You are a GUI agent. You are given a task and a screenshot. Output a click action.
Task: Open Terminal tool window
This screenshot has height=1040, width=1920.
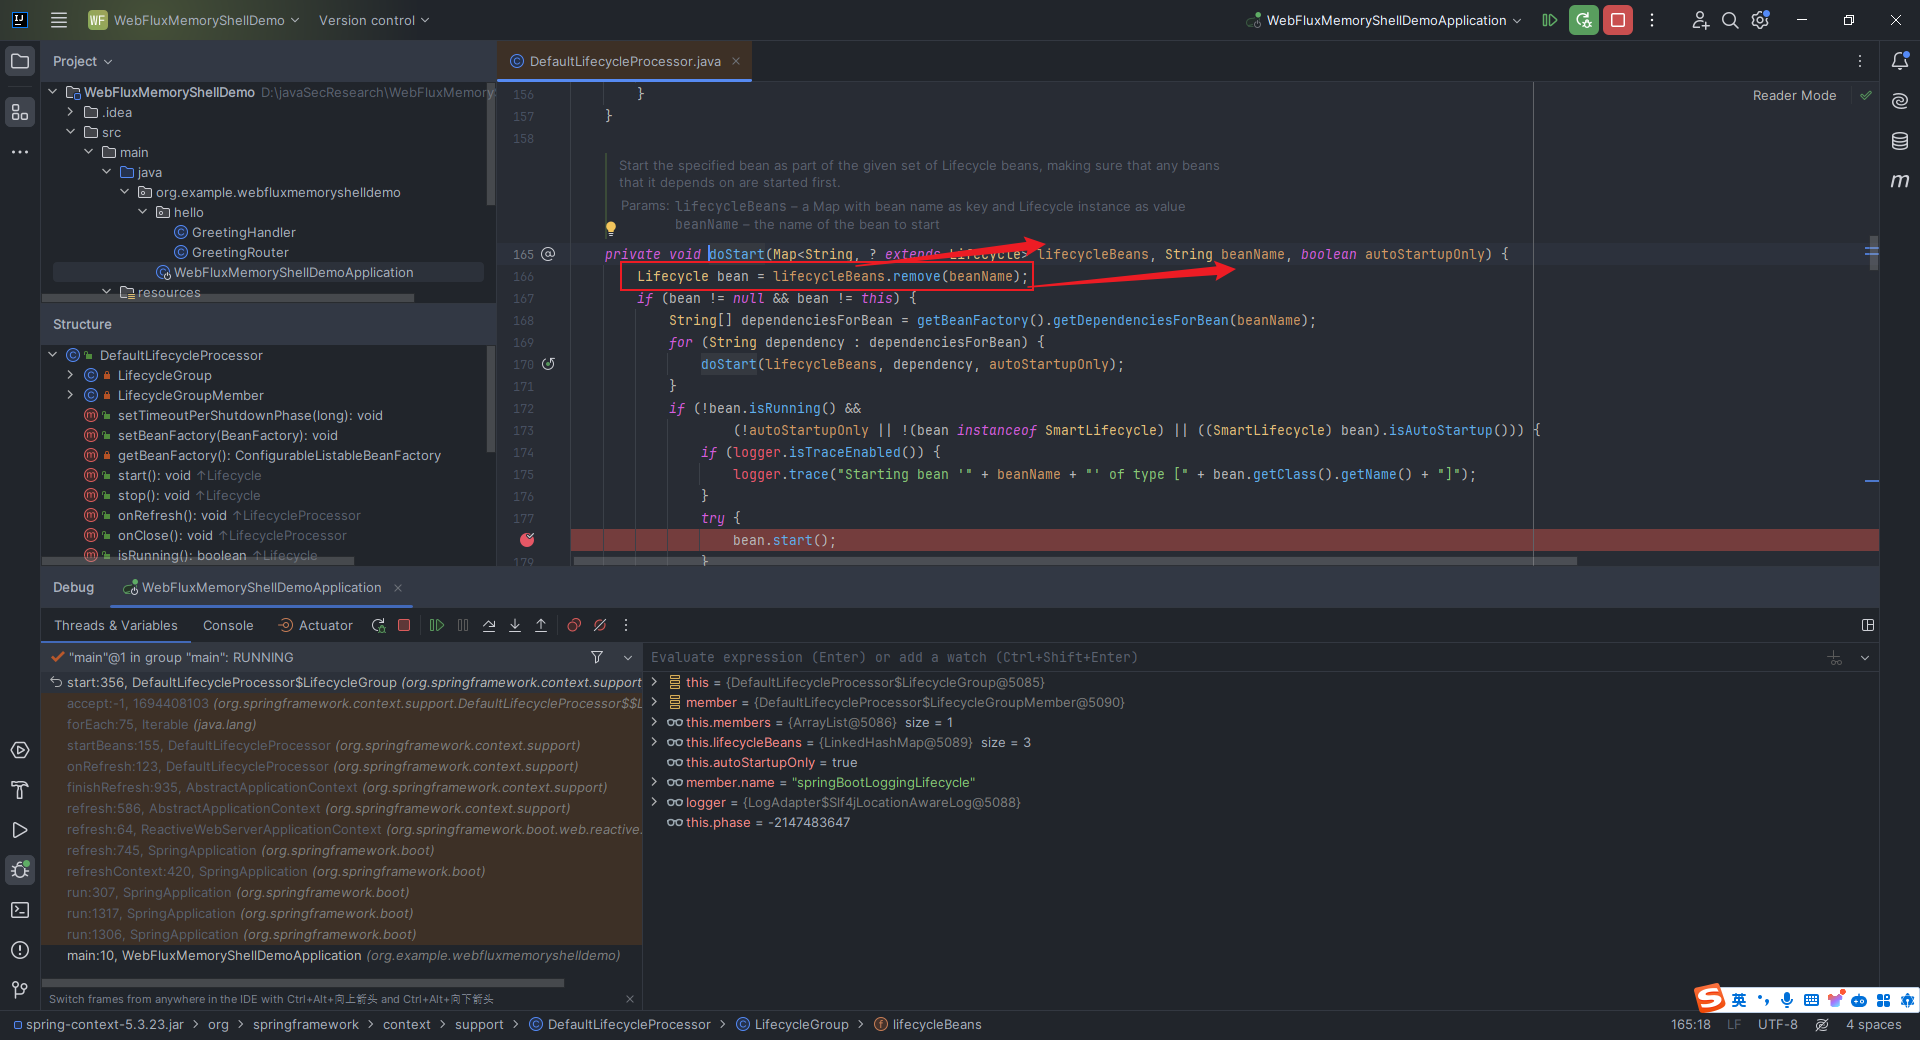(20, 910)
